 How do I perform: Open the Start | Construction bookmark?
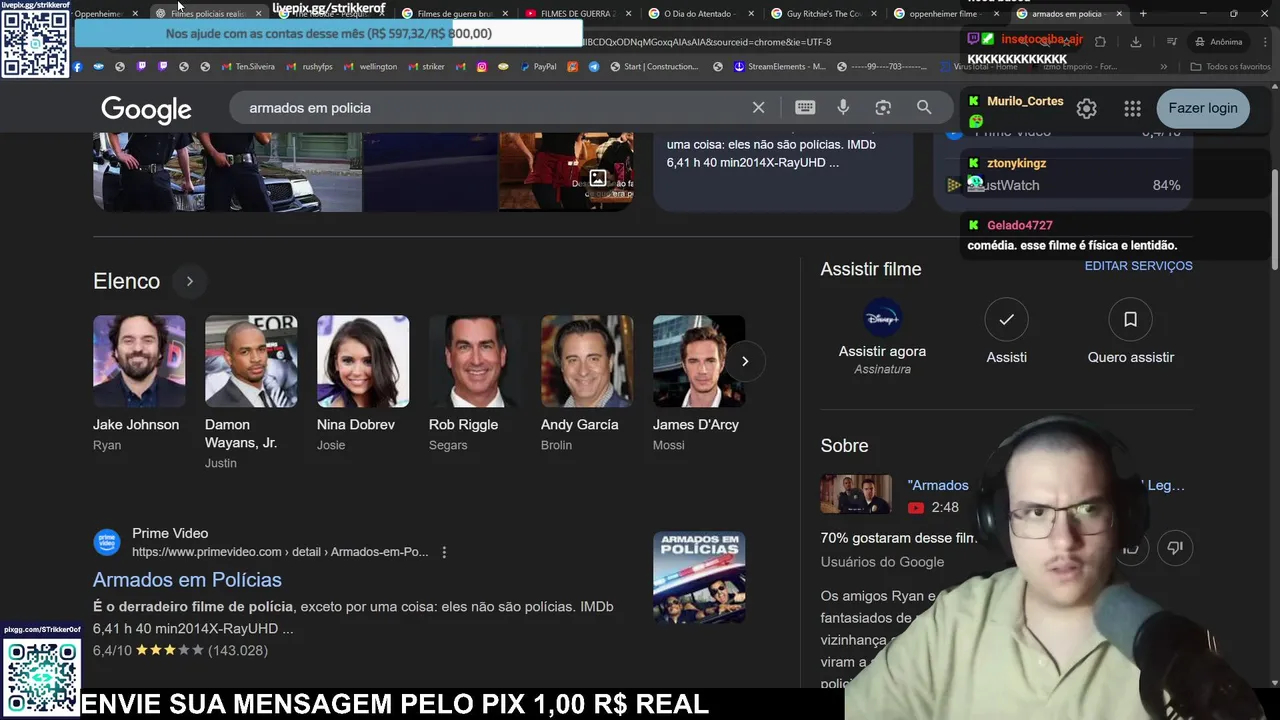point(654,67)
